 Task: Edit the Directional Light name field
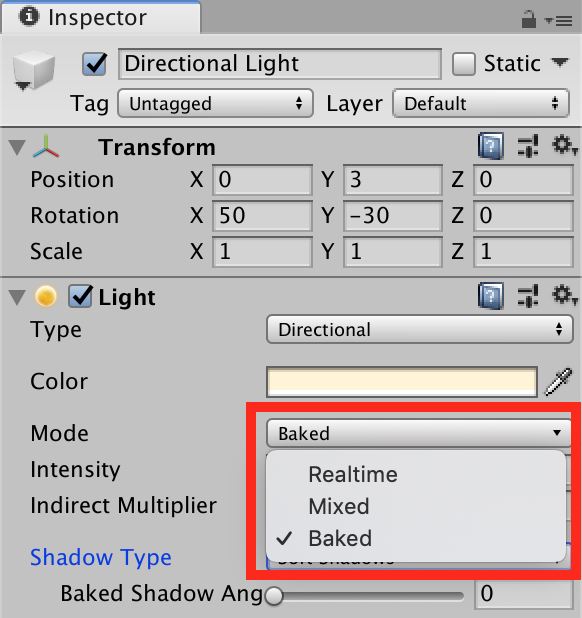tap(280, 64)
